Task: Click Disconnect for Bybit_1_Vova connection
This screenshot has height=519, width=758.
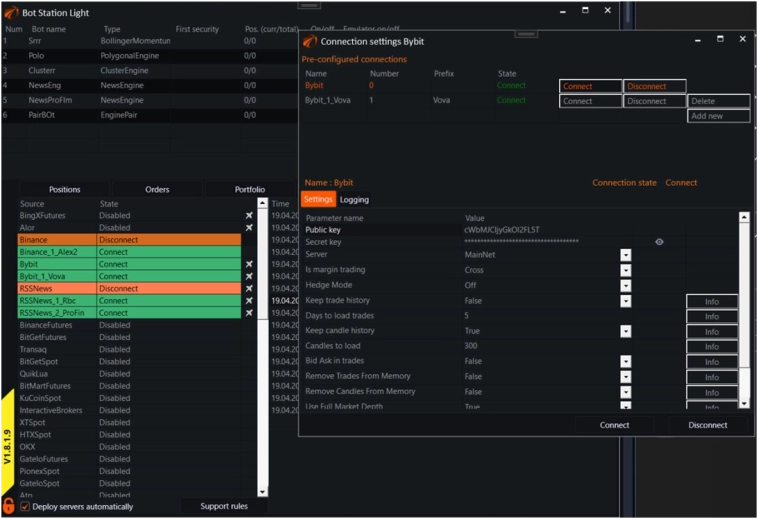Action: click(655, 101)
